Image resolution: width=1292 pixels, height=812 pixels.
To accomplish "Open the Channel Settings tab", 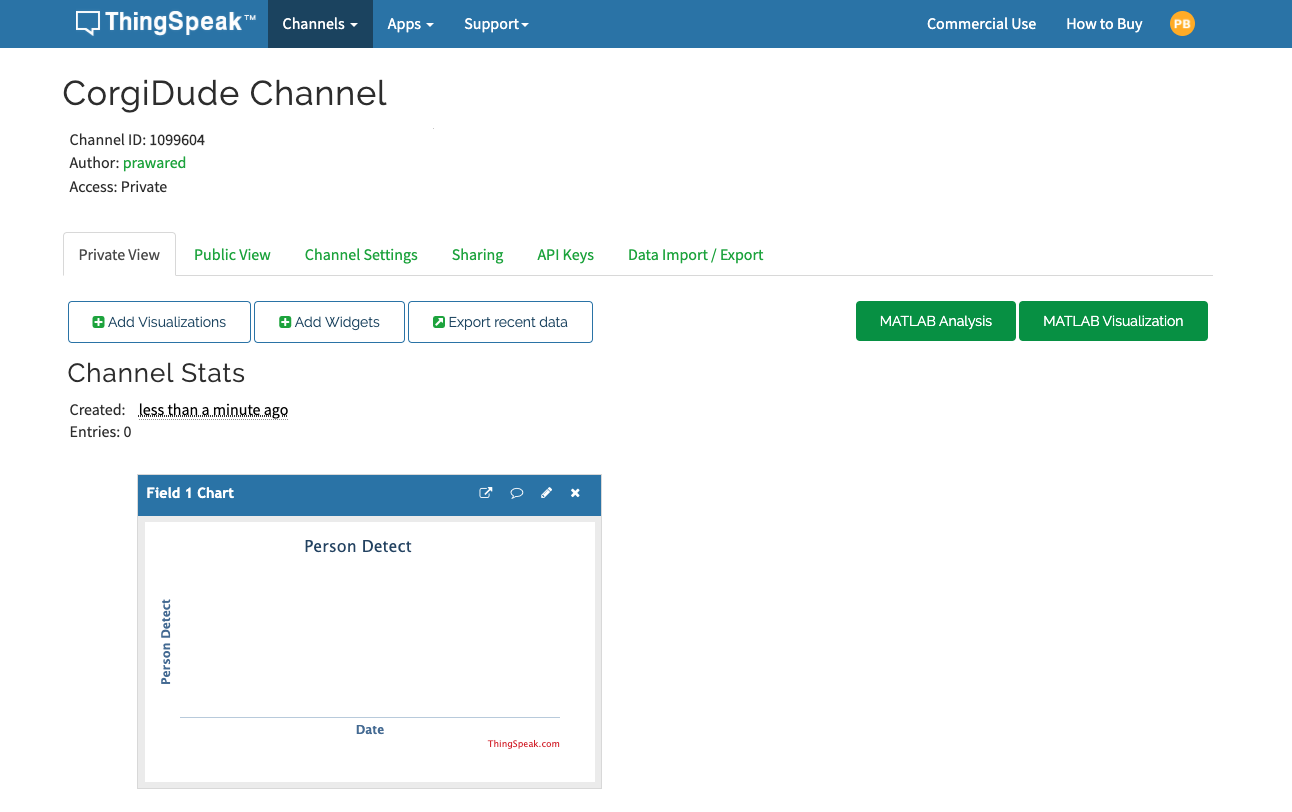I will [x=361, y=255].
